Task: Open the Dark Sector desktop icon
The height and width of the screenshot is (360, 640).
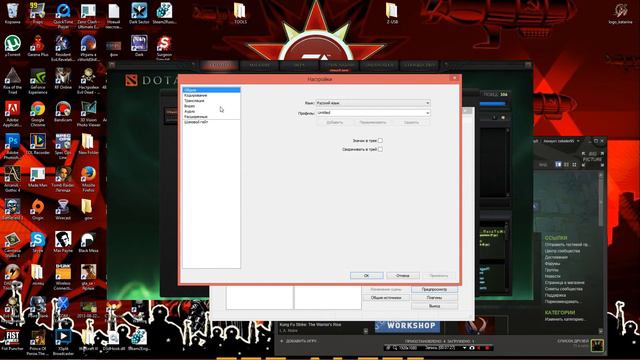Action: point(139,13)
